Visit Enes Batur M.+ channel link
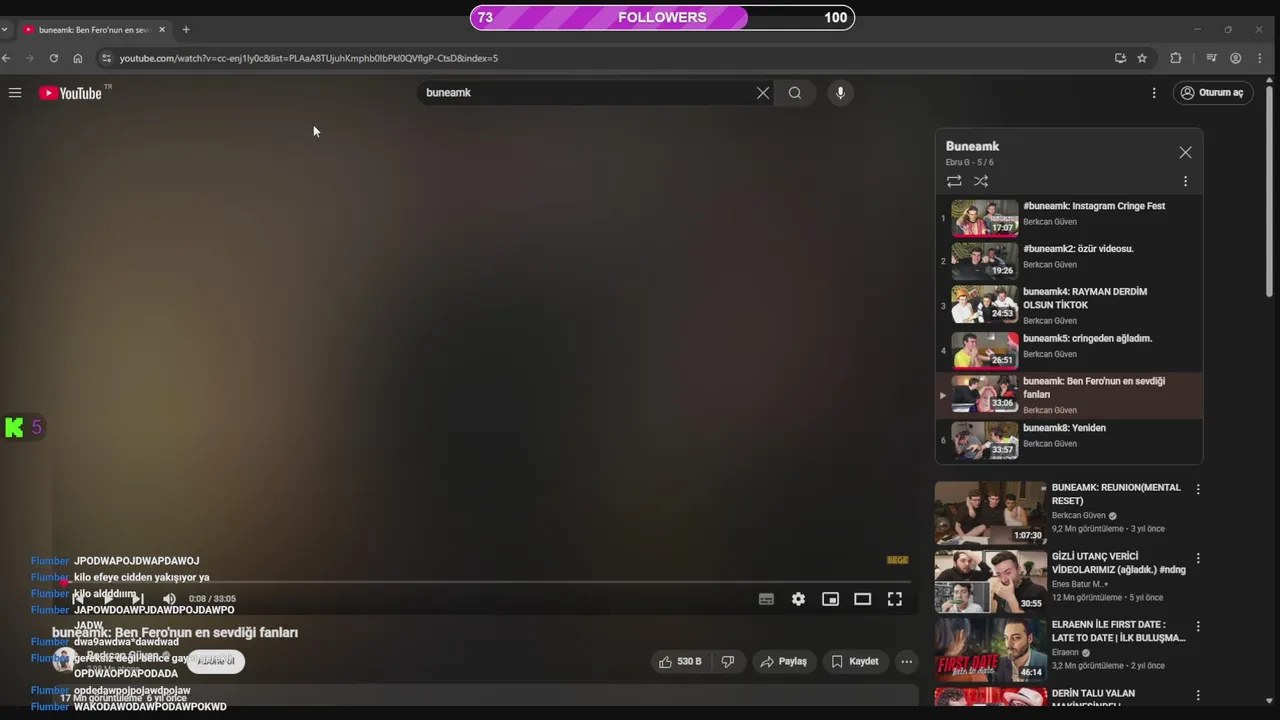Image resolution: width=1280 pixels, height=720 pixels. coord(1080,584)
